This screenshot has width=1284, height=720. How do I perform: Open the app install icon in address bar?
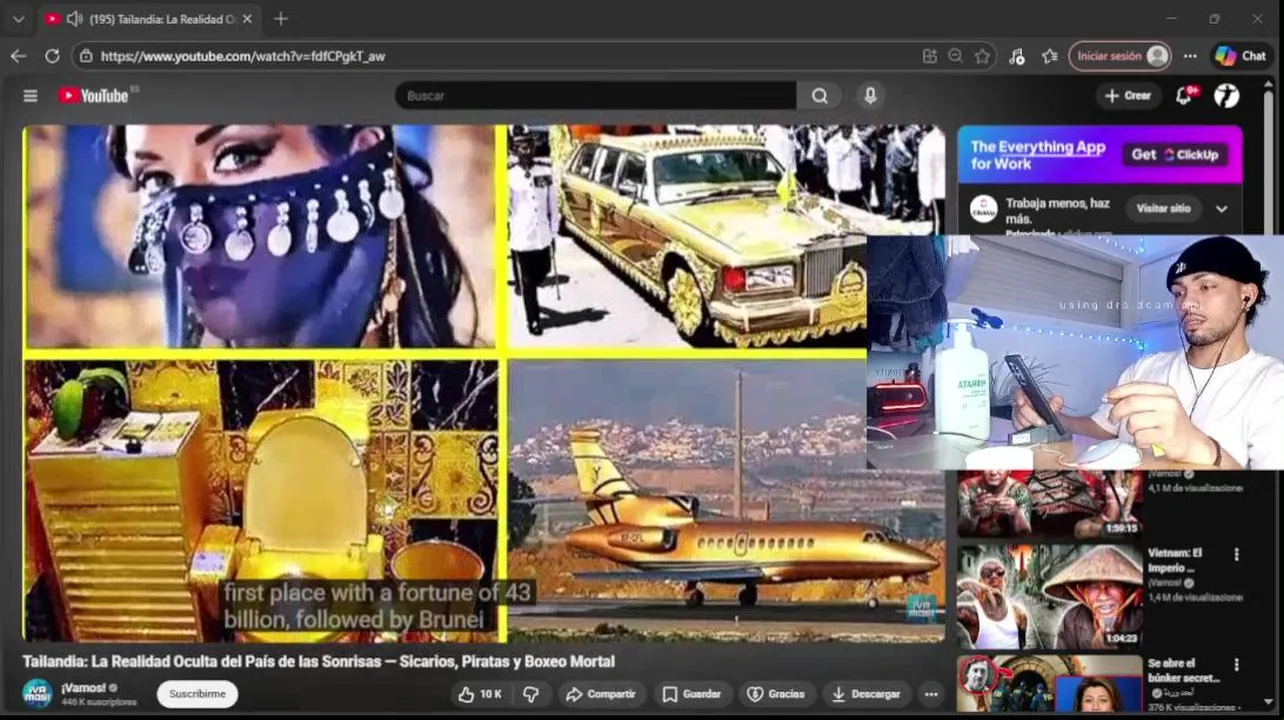pyautogui.click(x=930, y=56)
